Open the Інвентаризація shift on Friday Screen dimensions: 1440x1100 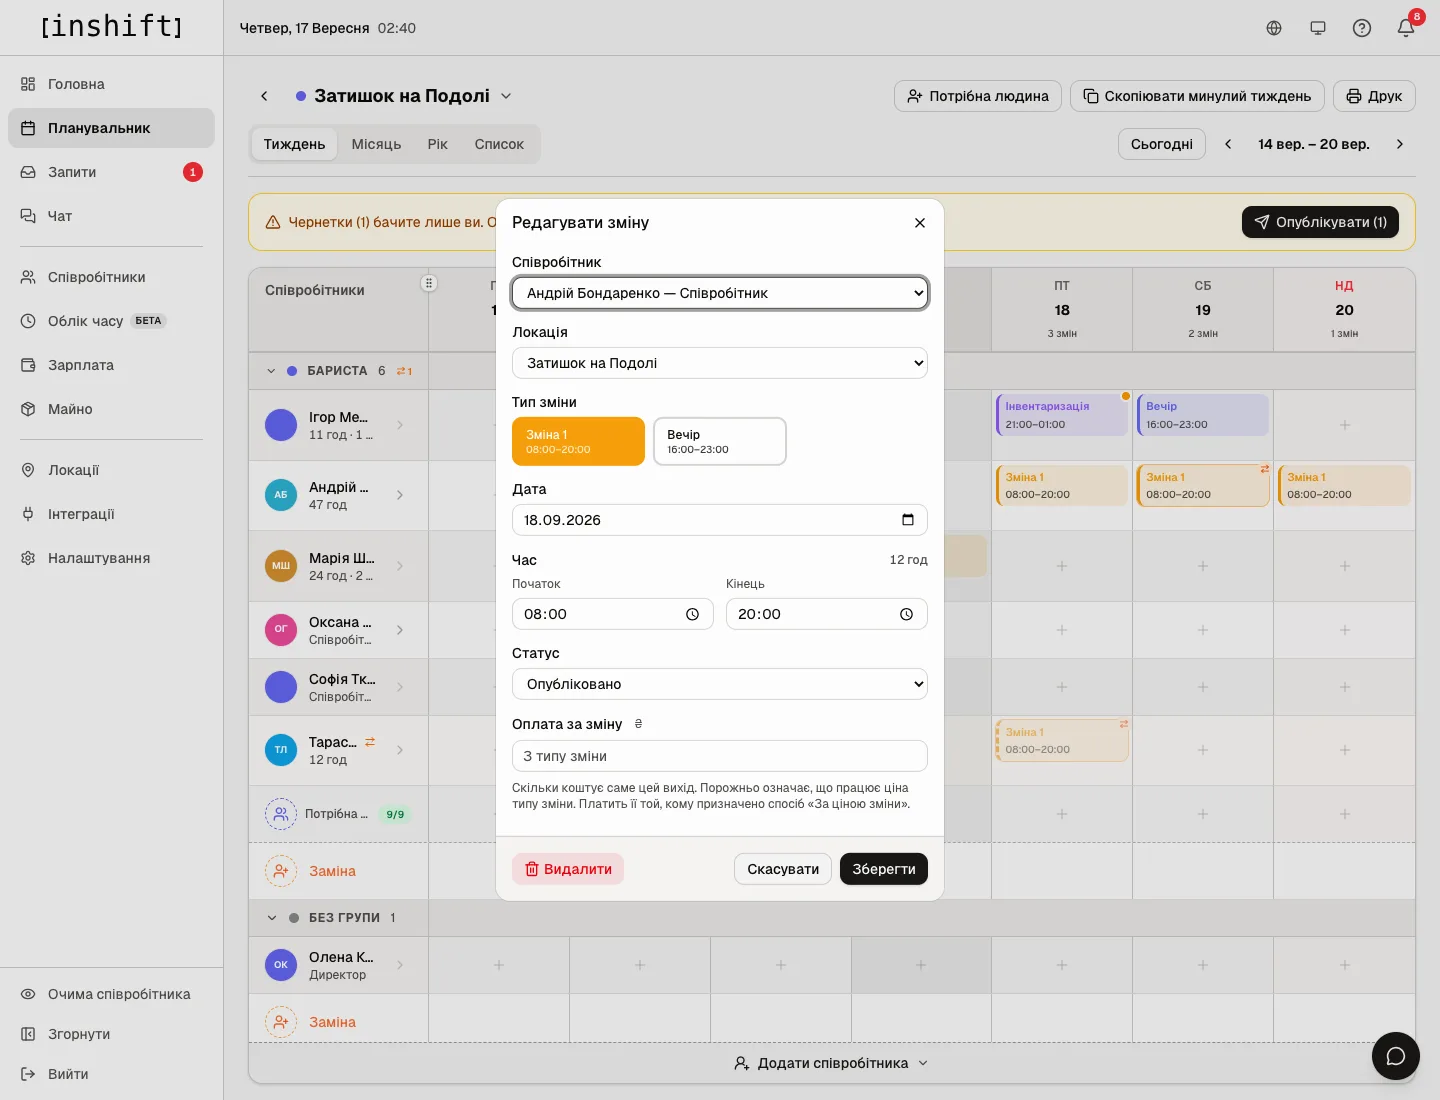click(1062, 415)
